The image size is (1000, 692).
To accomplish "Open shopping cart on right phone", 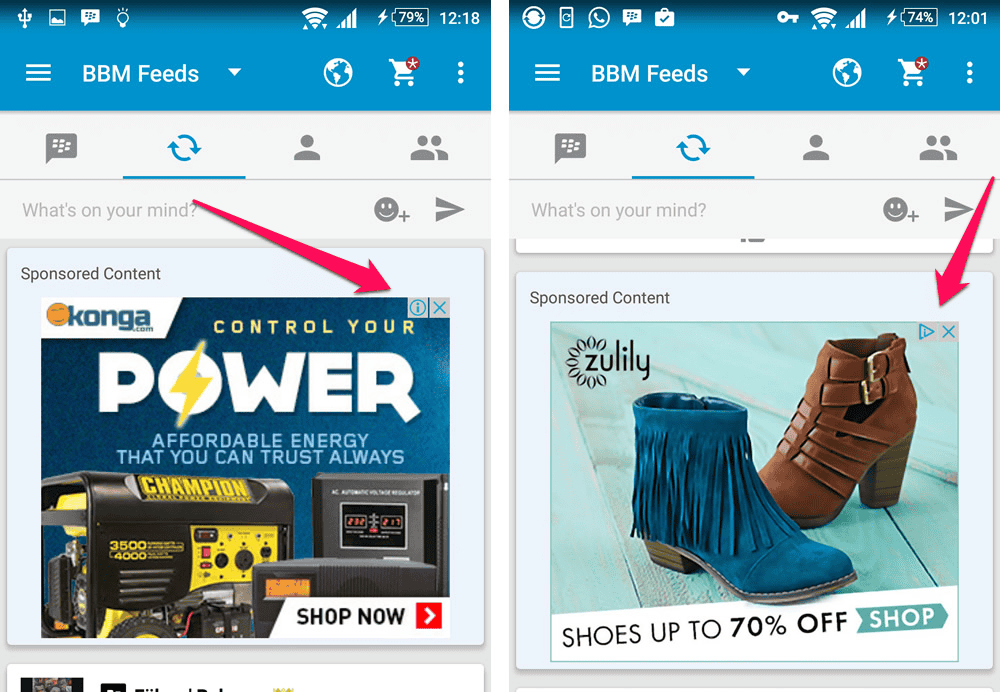I will tap(913, 72).
